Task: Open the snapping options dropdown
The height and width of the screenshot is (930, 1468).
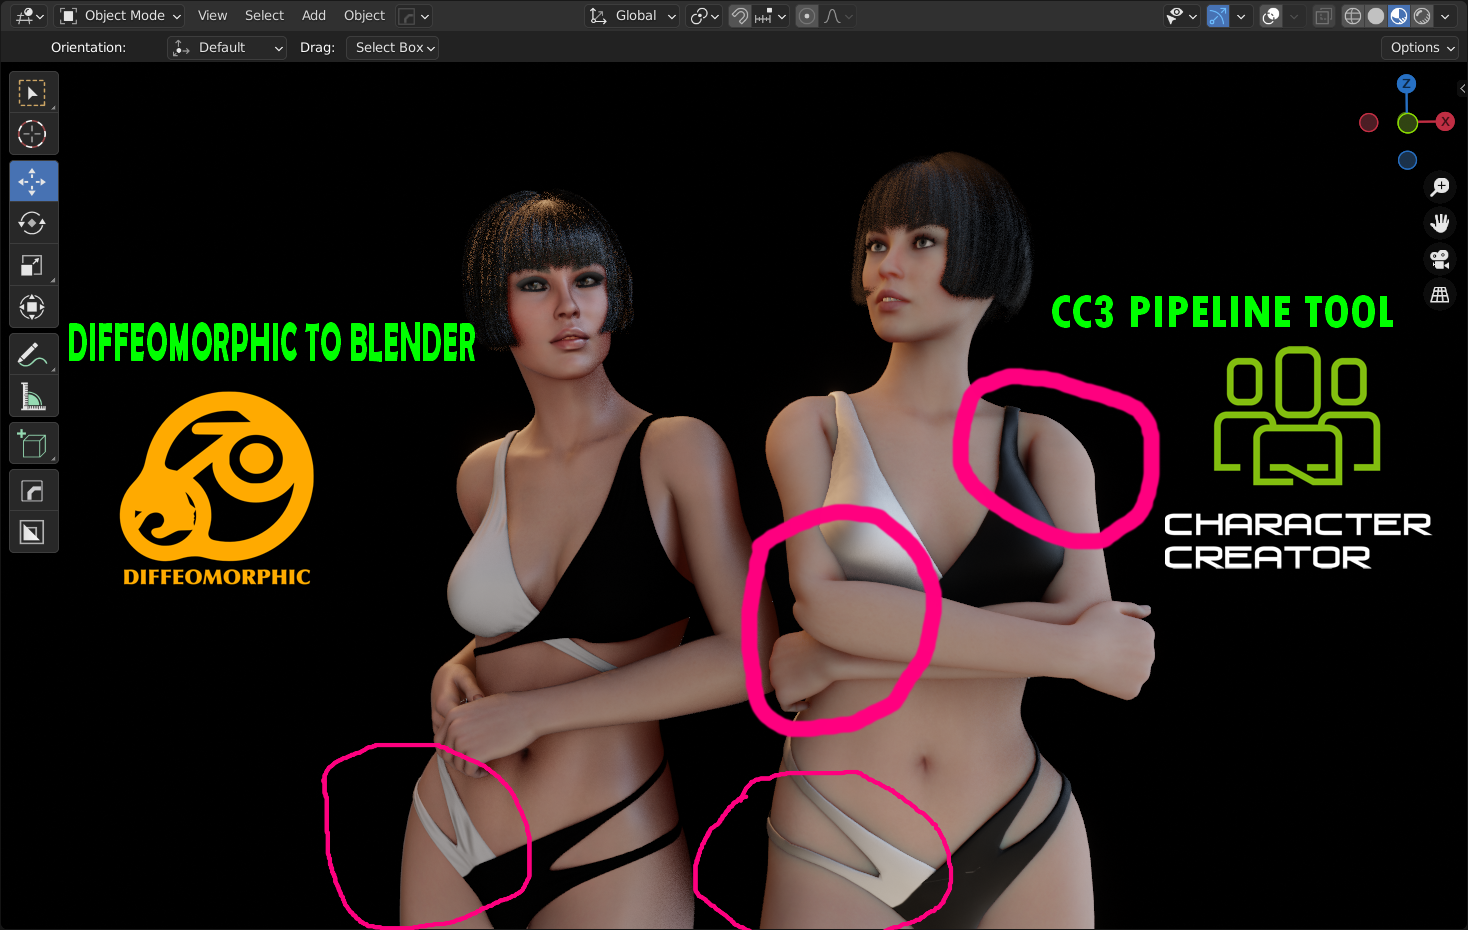Action: (x=771, y=16)
